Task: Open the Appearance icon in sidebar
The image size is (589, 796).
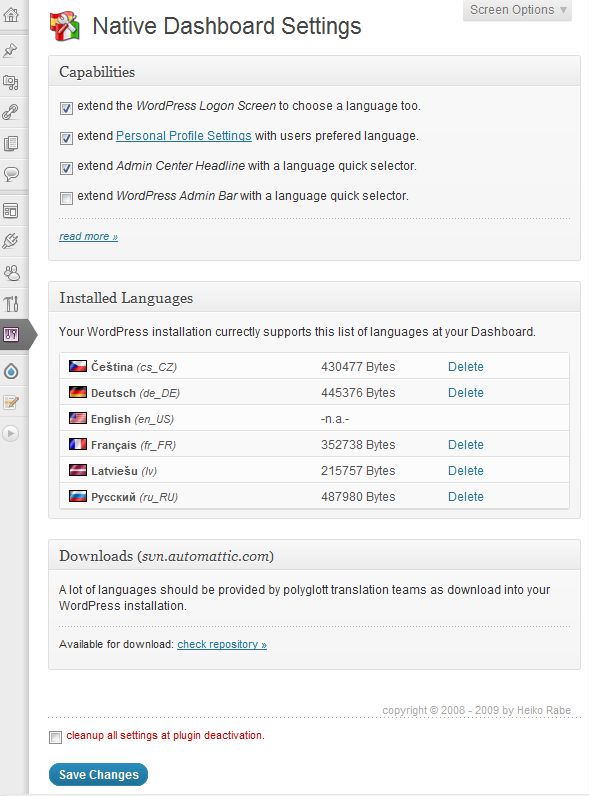Action: point(11,211)
